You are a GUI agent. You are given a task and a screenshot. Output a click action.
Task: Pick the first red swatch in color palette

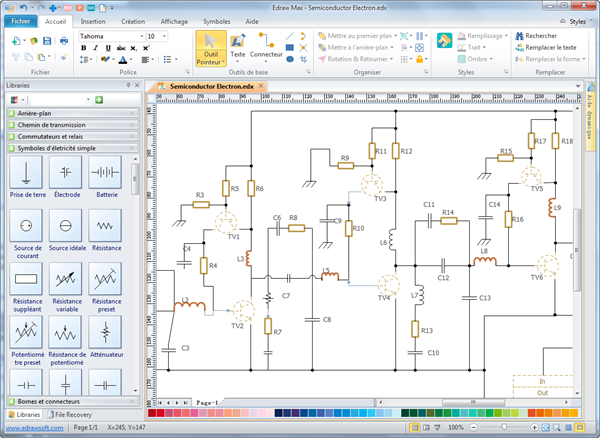pyautogui.click(x=152, y=413)
